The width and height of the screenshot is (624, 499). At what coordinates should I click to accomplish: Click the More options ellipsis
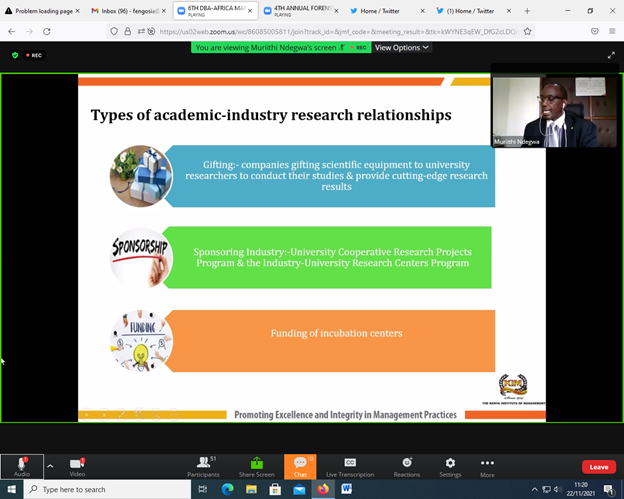487,465
